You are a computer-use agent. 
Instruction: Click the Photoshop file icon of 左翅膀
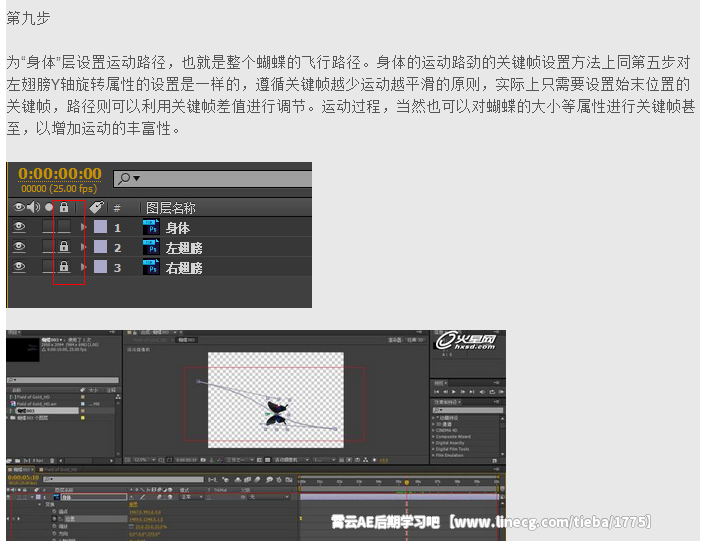point(150,247)
